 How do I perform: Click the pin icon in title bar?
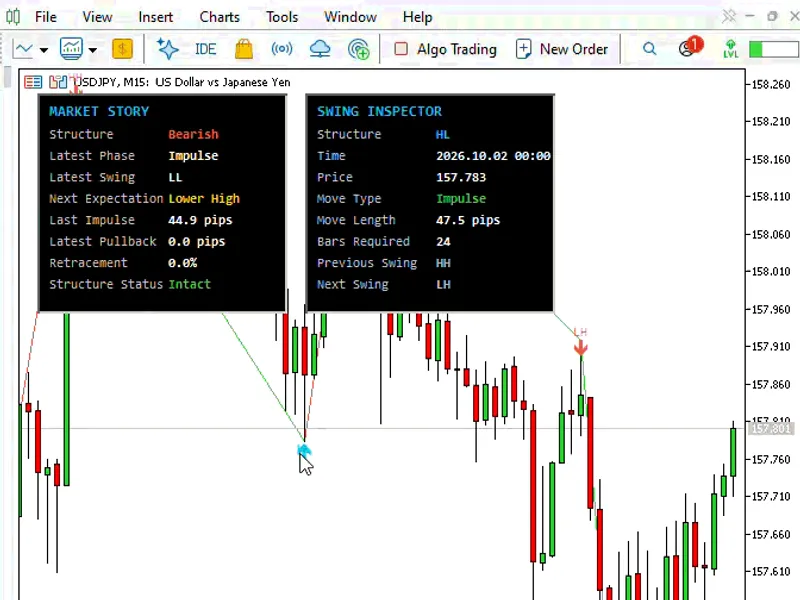pos(729,17)
